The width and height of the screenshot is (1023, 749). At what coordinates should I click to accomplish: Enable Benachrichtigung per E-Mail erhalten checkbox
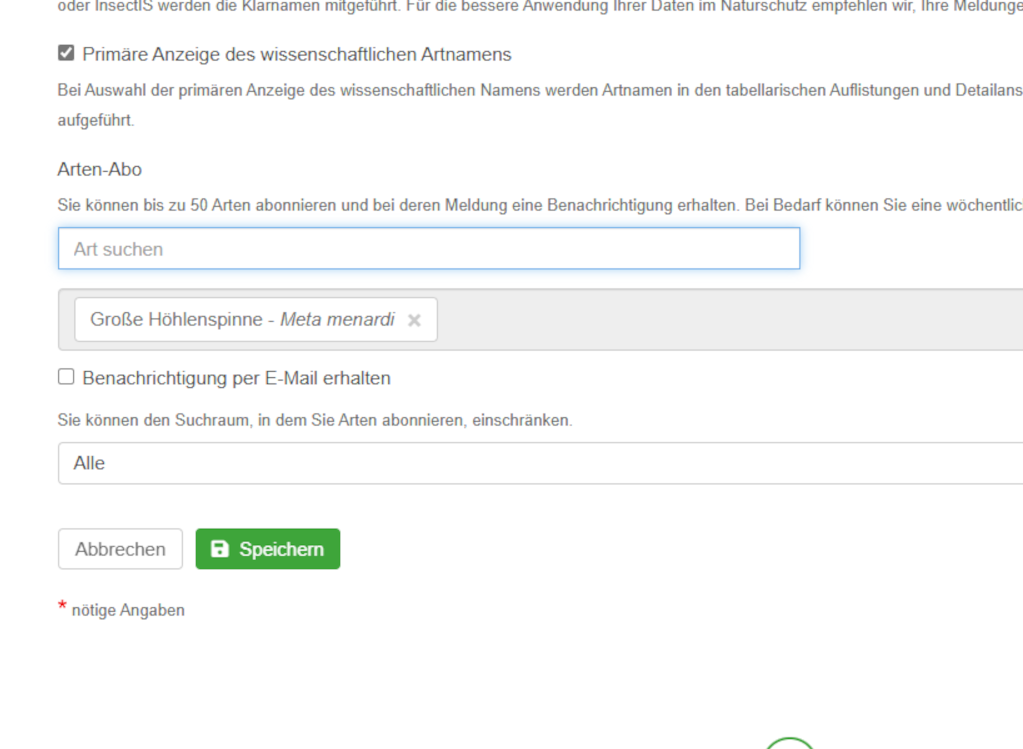pos(66,377)
